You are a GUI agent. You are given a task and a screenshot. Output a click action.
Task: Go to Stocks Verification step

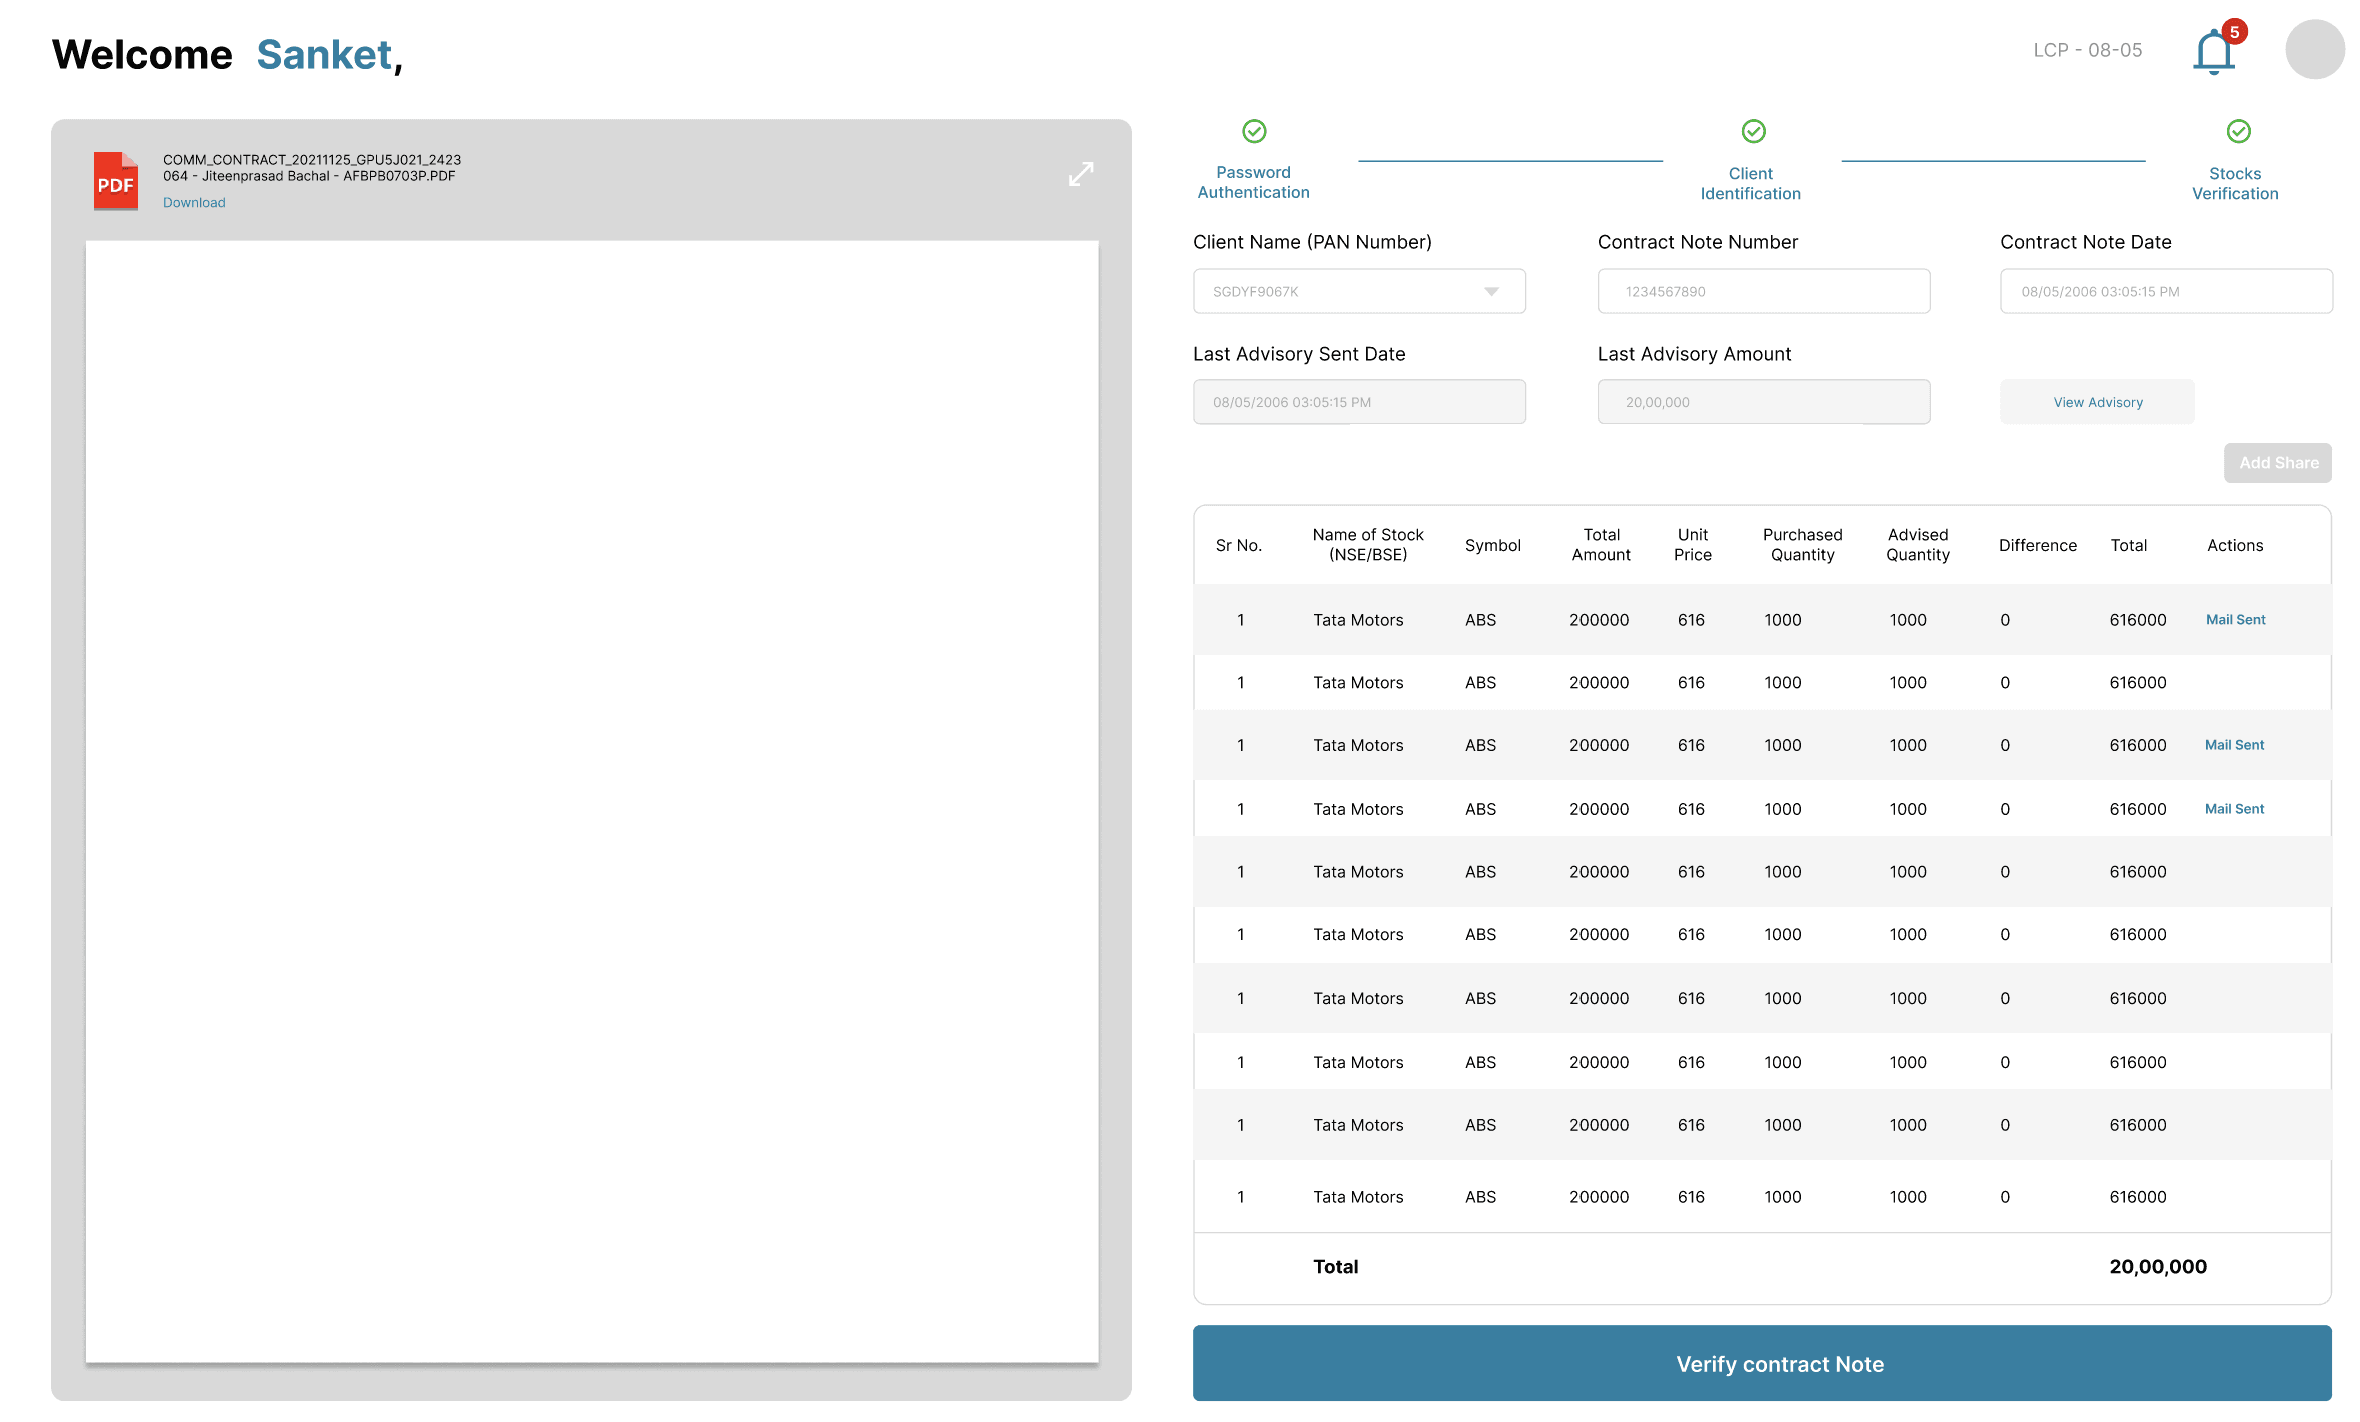(2235, 184)
